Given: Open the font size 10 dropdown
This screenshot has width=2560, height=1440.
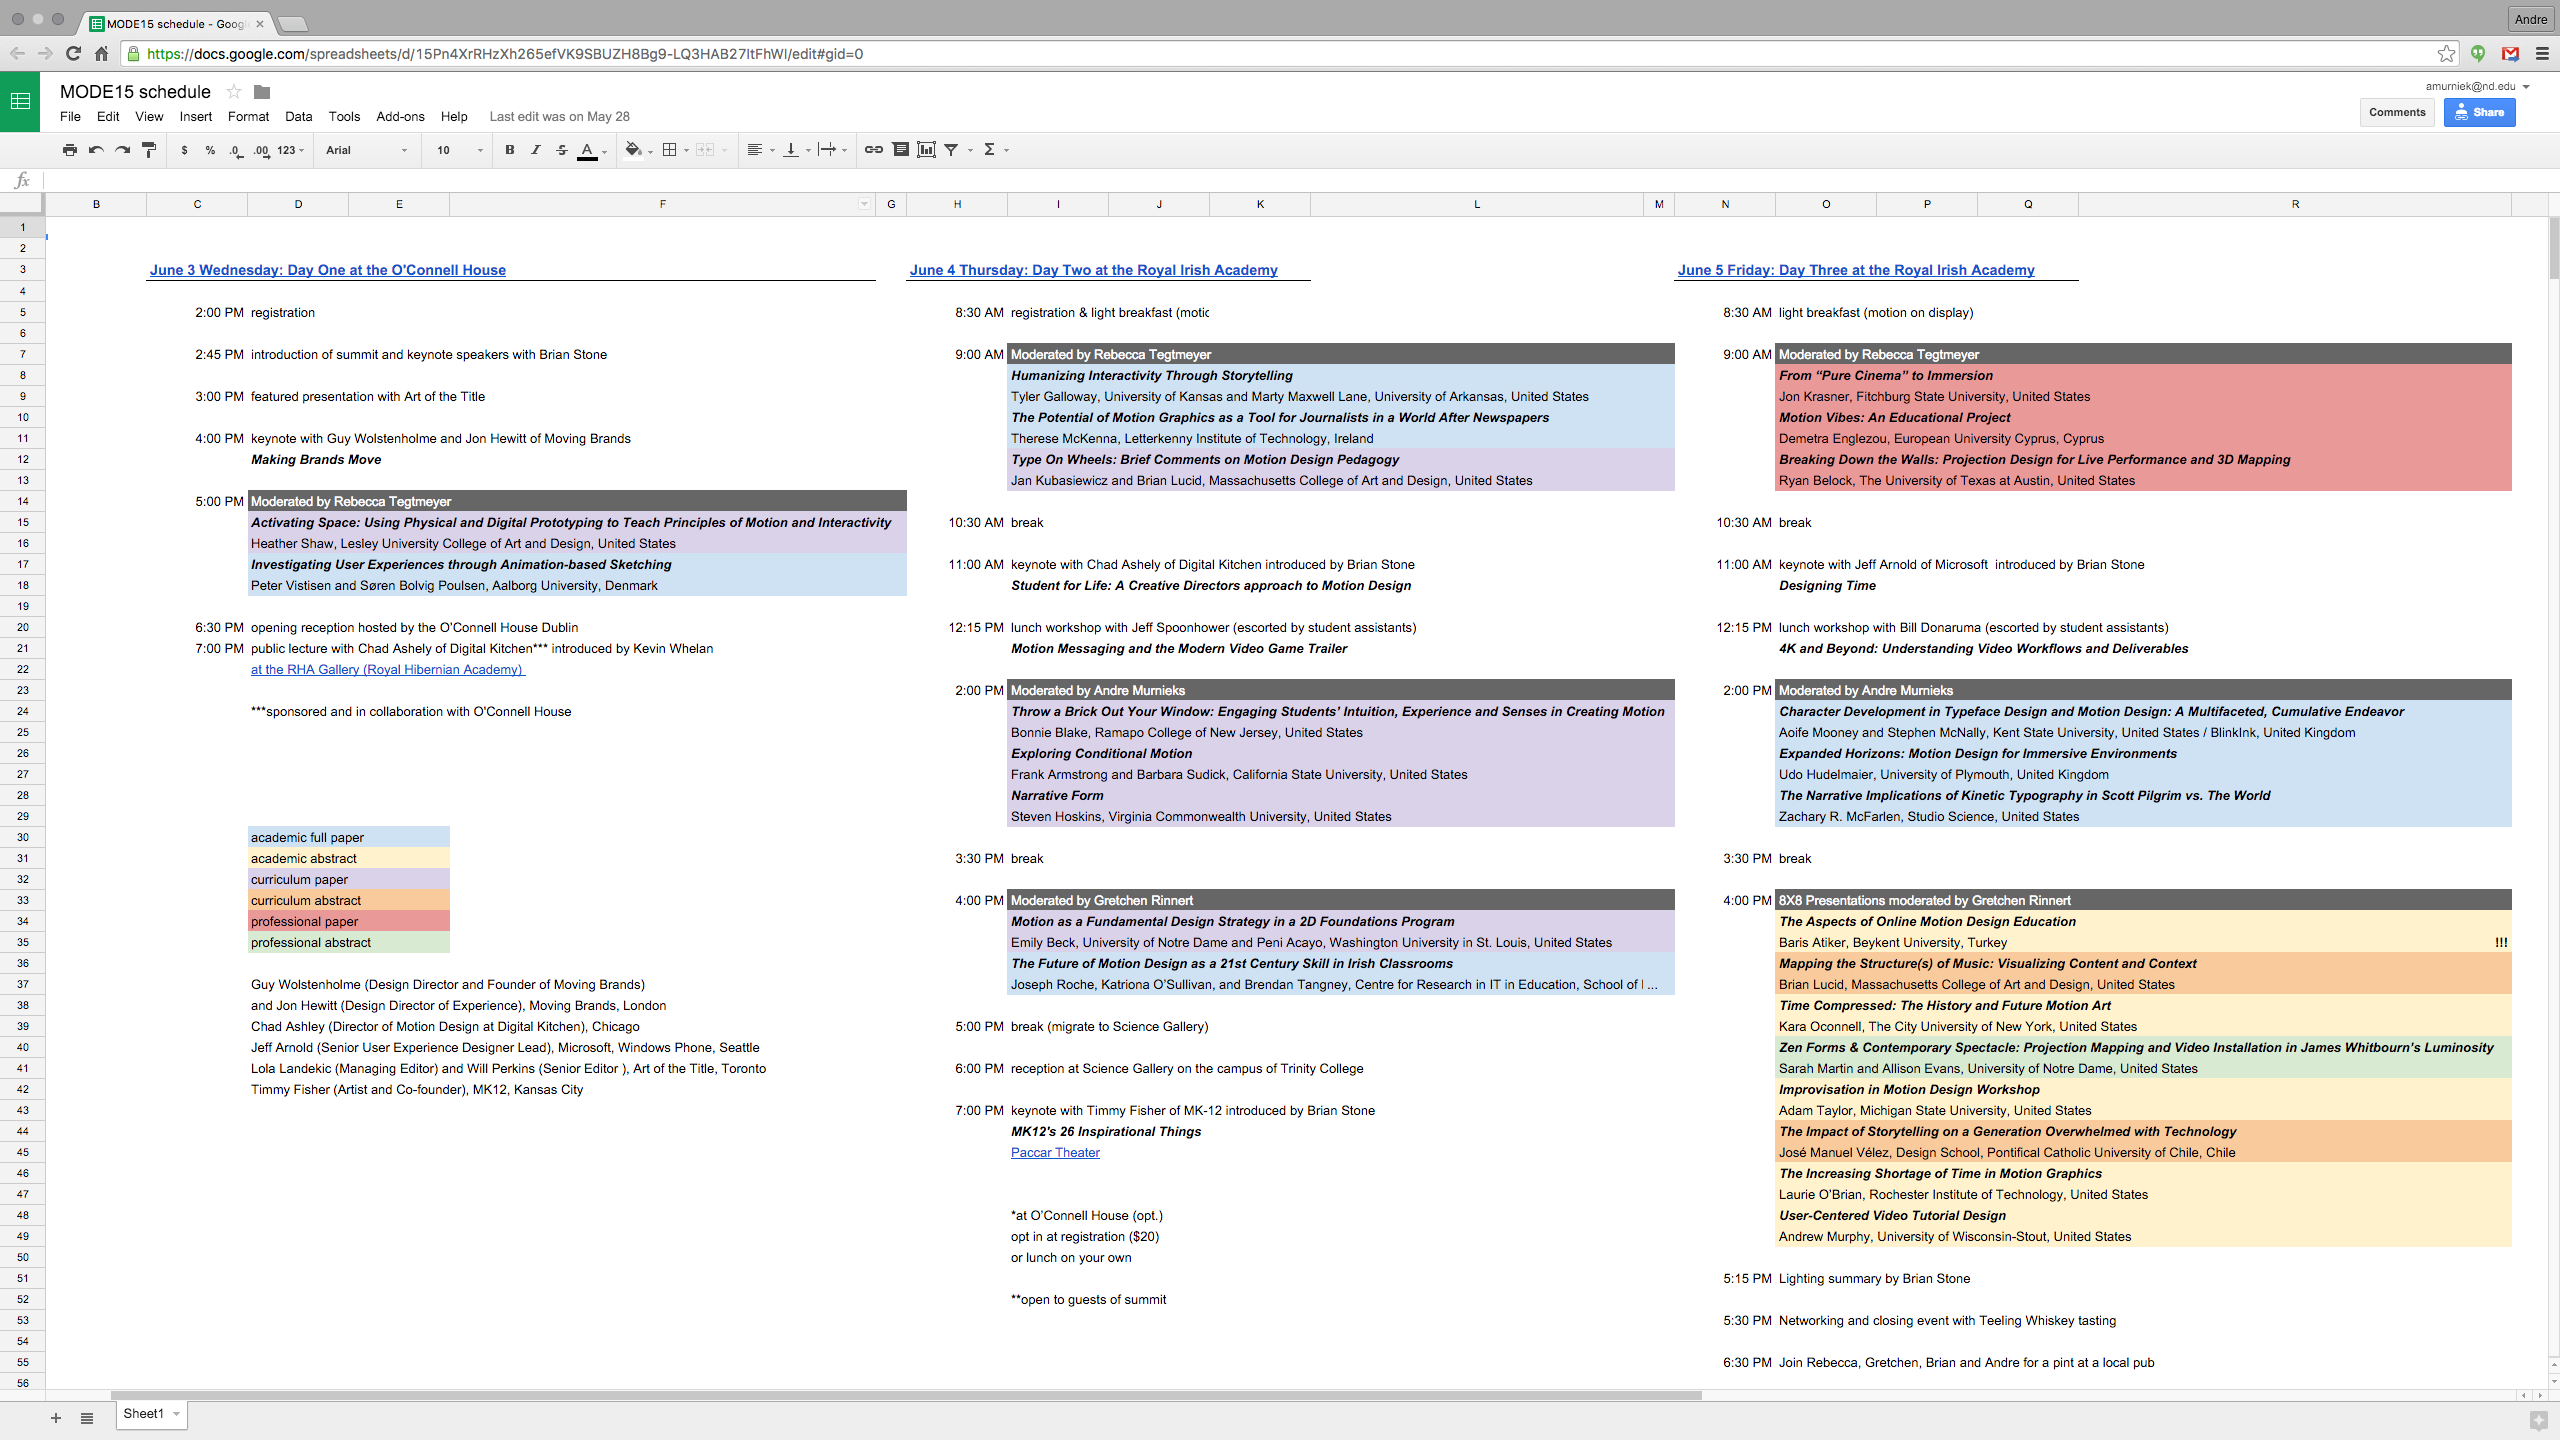Looking at the screenshot, I should click(459, 150).
